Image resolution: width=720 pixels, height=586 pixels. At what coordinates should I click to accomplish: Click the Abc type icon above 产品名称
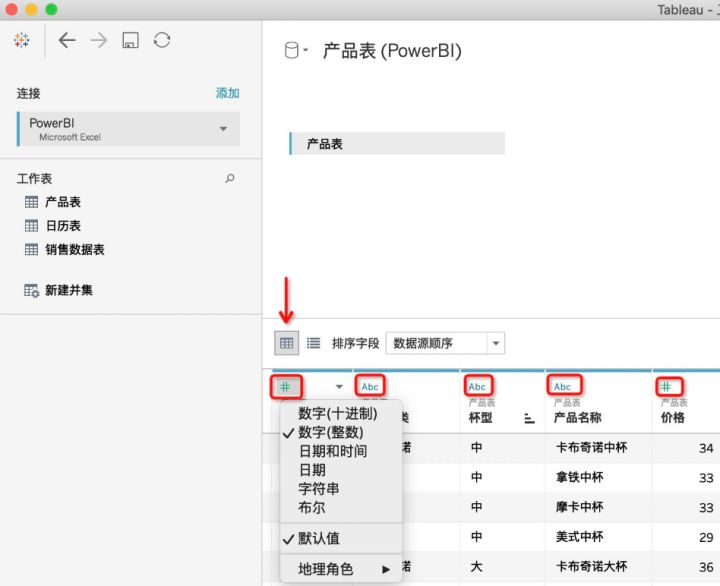563,386
